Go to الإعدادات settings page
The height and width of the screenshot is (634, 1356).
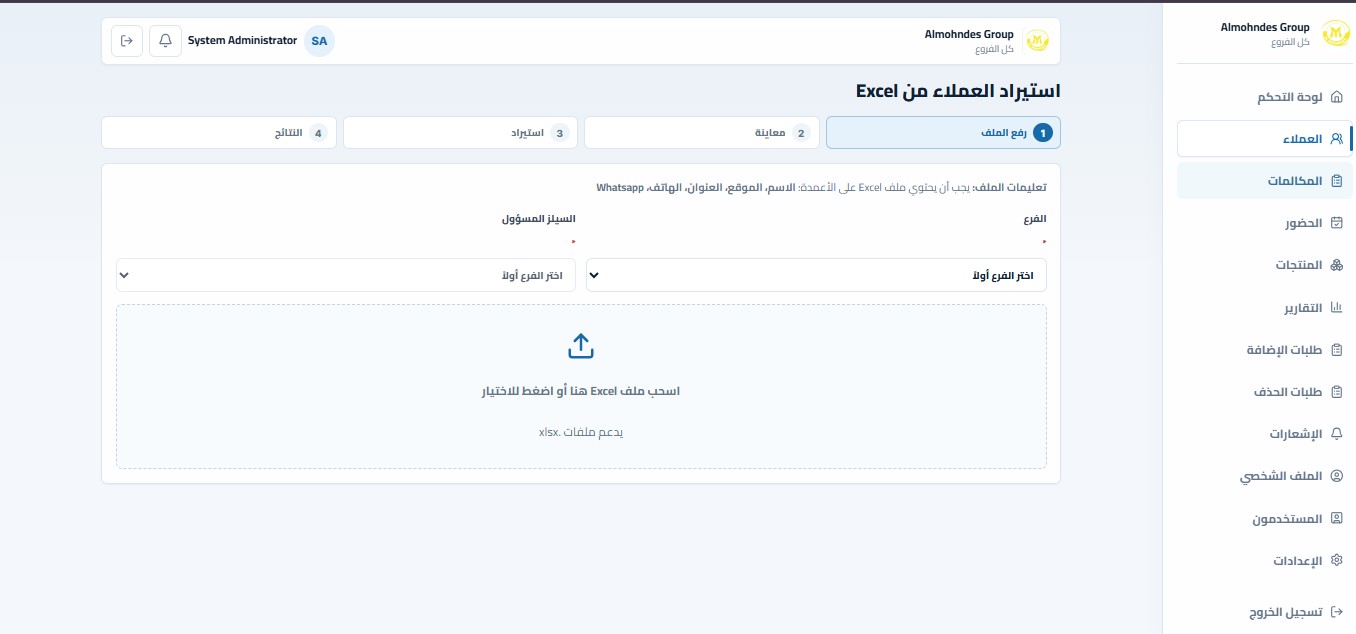point(1265,561)
